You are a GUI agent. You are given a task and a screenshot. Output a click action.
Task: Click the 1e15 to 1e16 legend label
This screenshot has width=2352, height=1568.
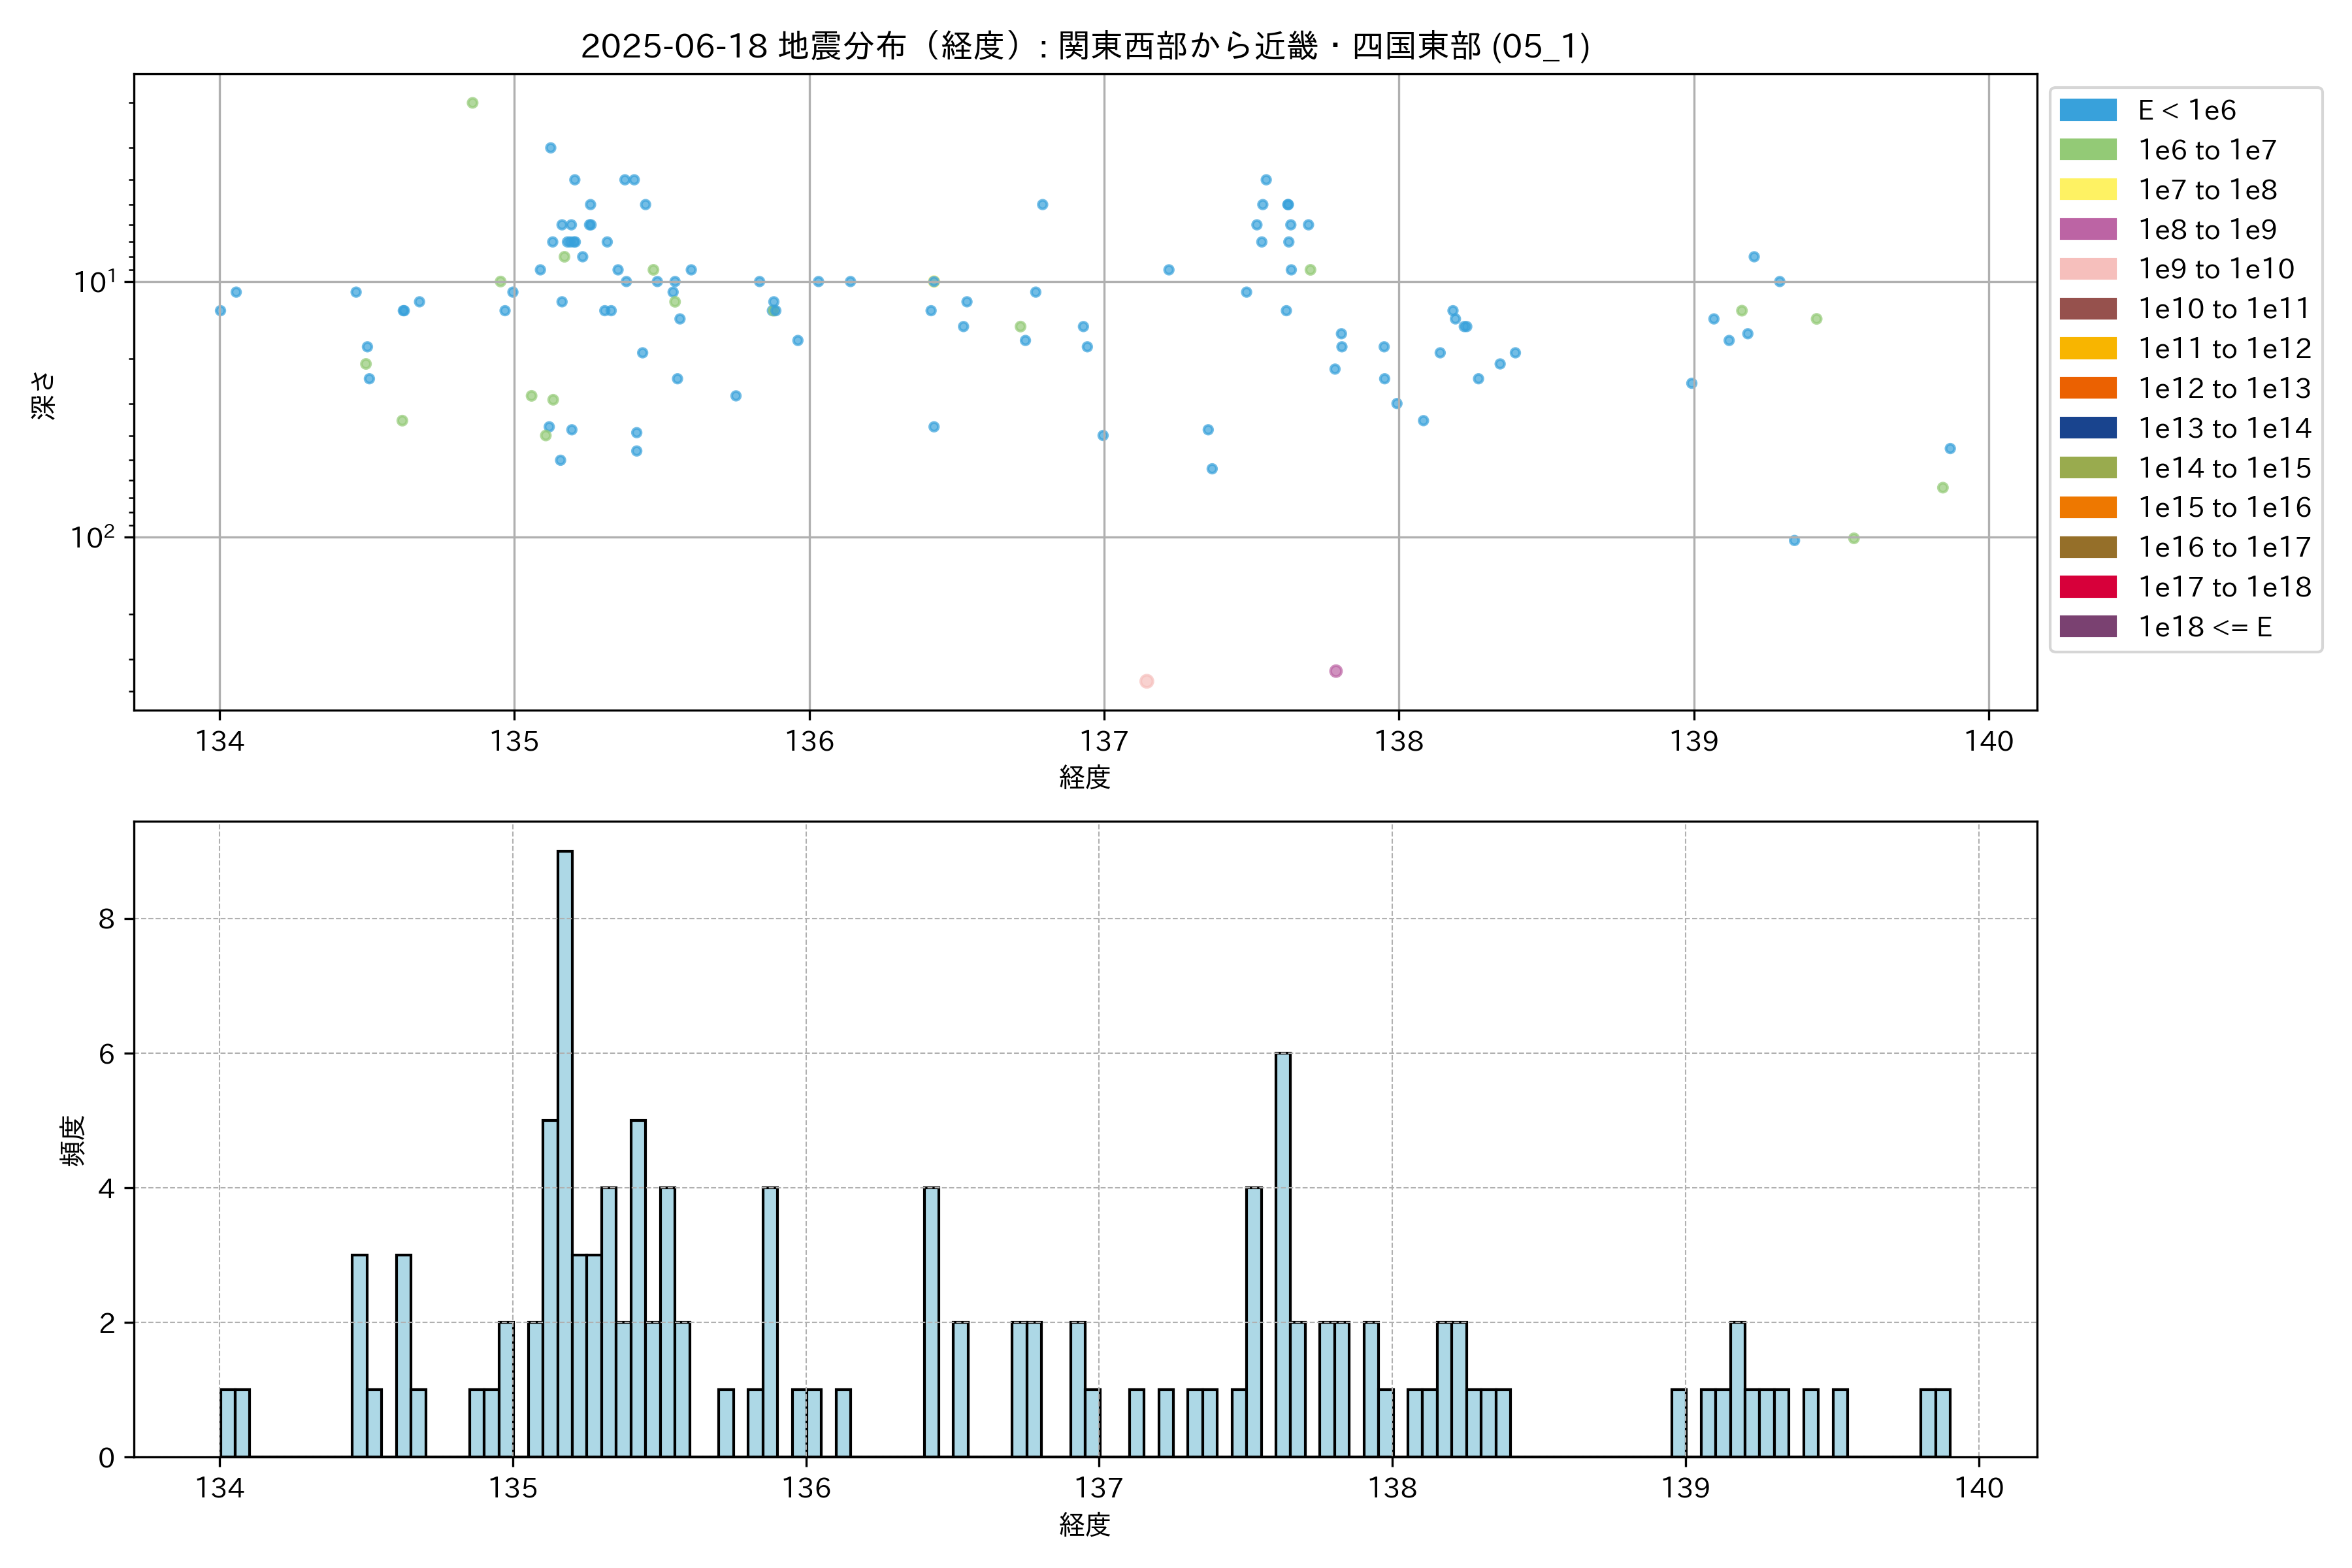click(2224, 508)
